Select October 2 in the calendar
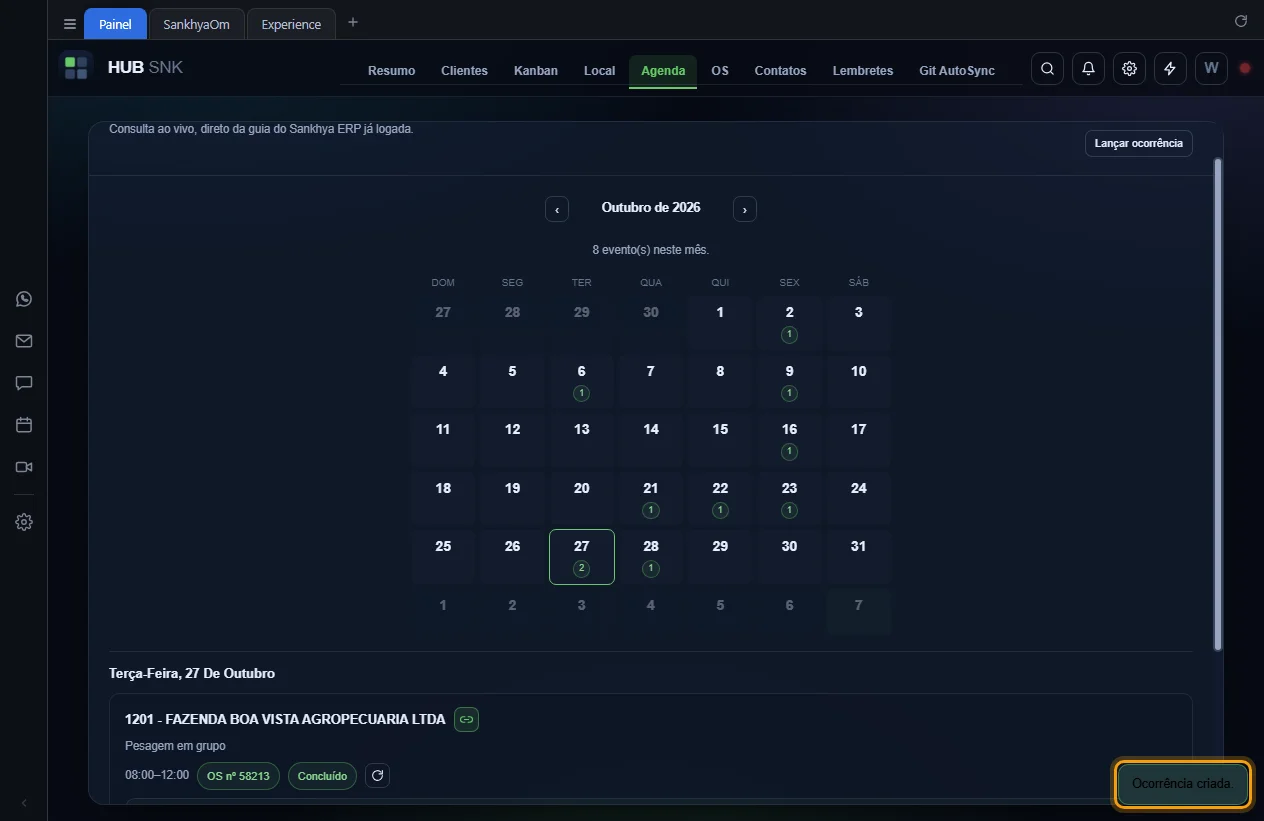Image resolution: width=1264 pixels, height=821 pixels. tap(789, 323)
